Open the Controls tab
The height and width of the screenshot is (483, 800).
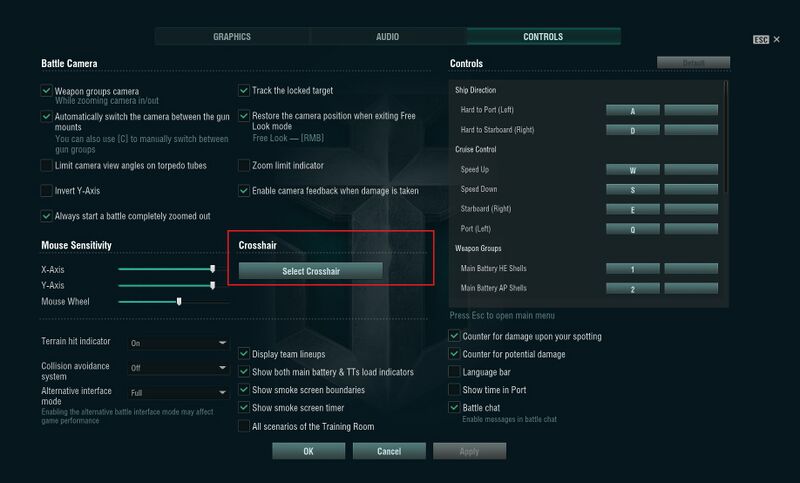pyautogui.click(x=543, y=37)
